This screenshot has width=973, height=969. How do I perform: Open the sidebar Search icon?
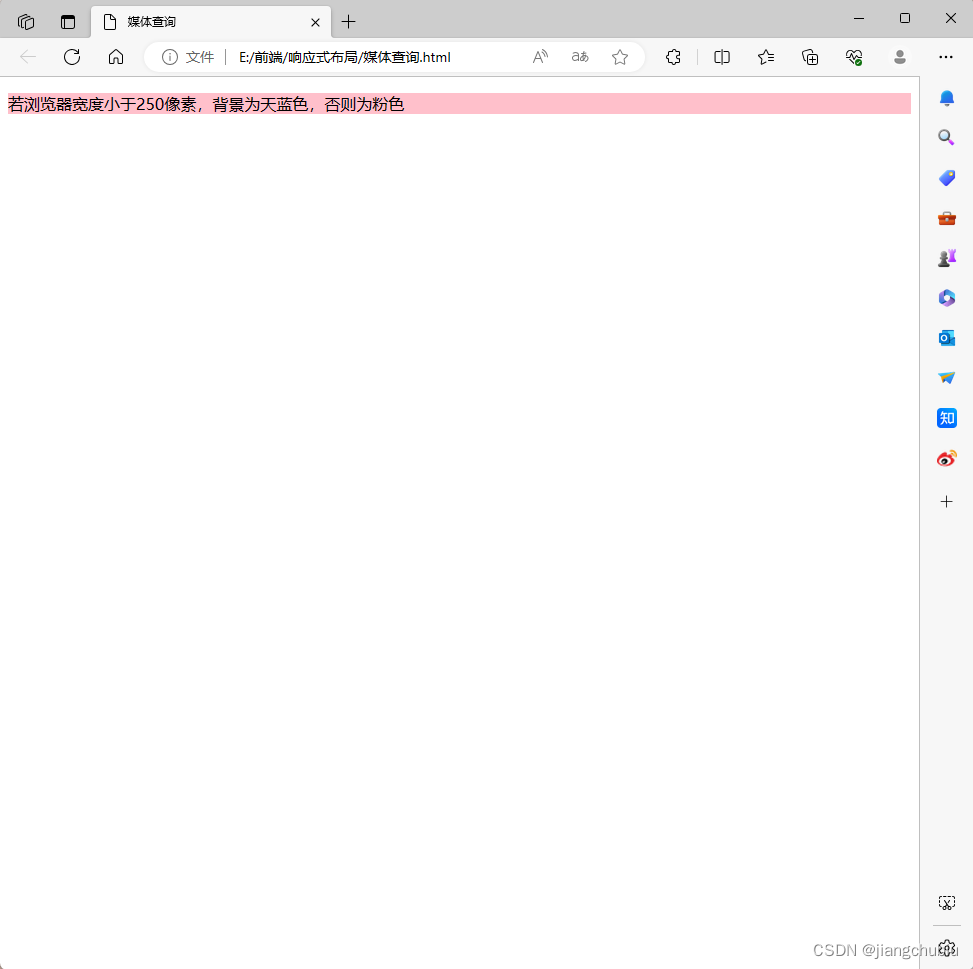coord(946,137)
